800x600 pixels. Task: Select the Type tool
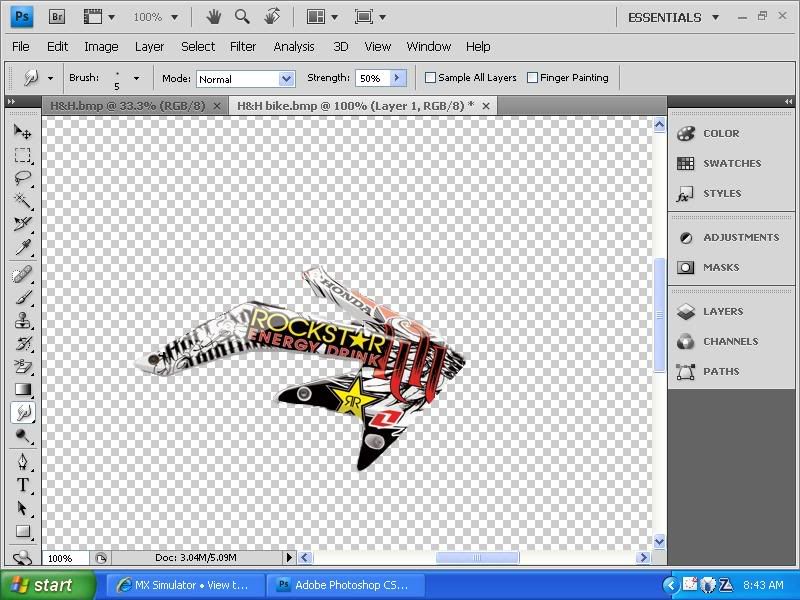22,485
